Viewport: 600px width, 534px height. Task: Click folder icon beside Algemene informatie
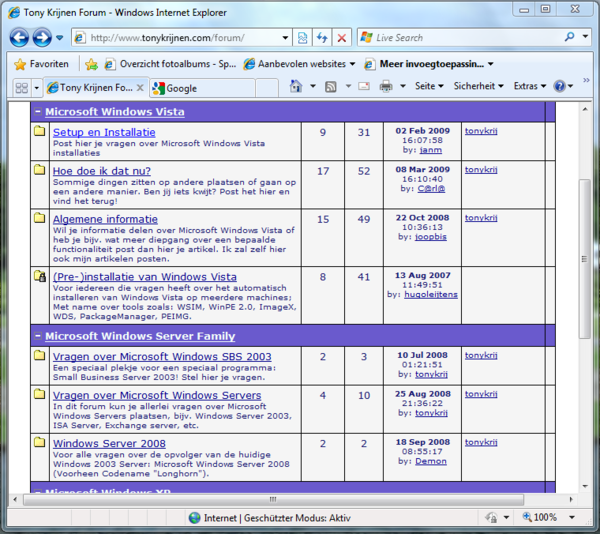(x=39, y=218)
